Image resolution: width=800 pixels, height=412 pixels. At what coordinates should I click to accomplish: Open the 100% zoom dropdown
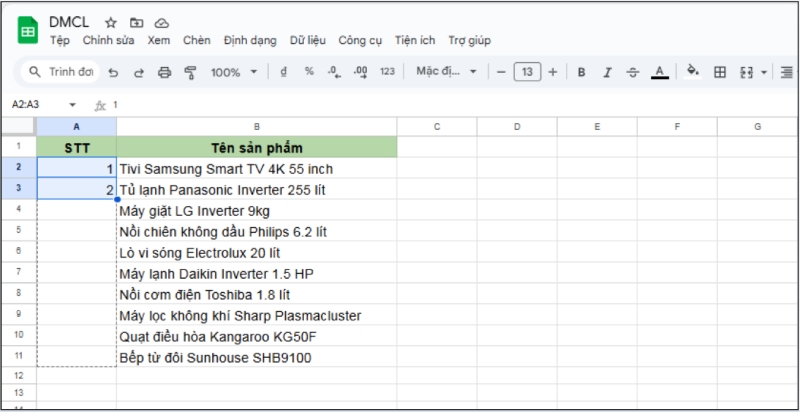[x=234, y=72]
